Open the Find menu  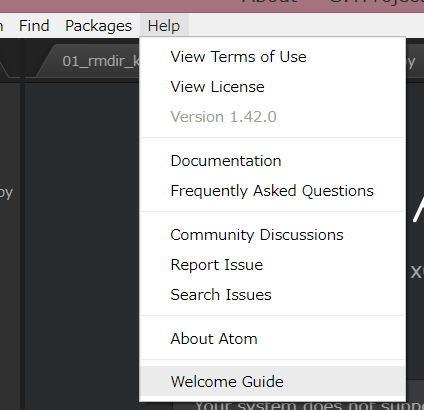coord(34,26)
